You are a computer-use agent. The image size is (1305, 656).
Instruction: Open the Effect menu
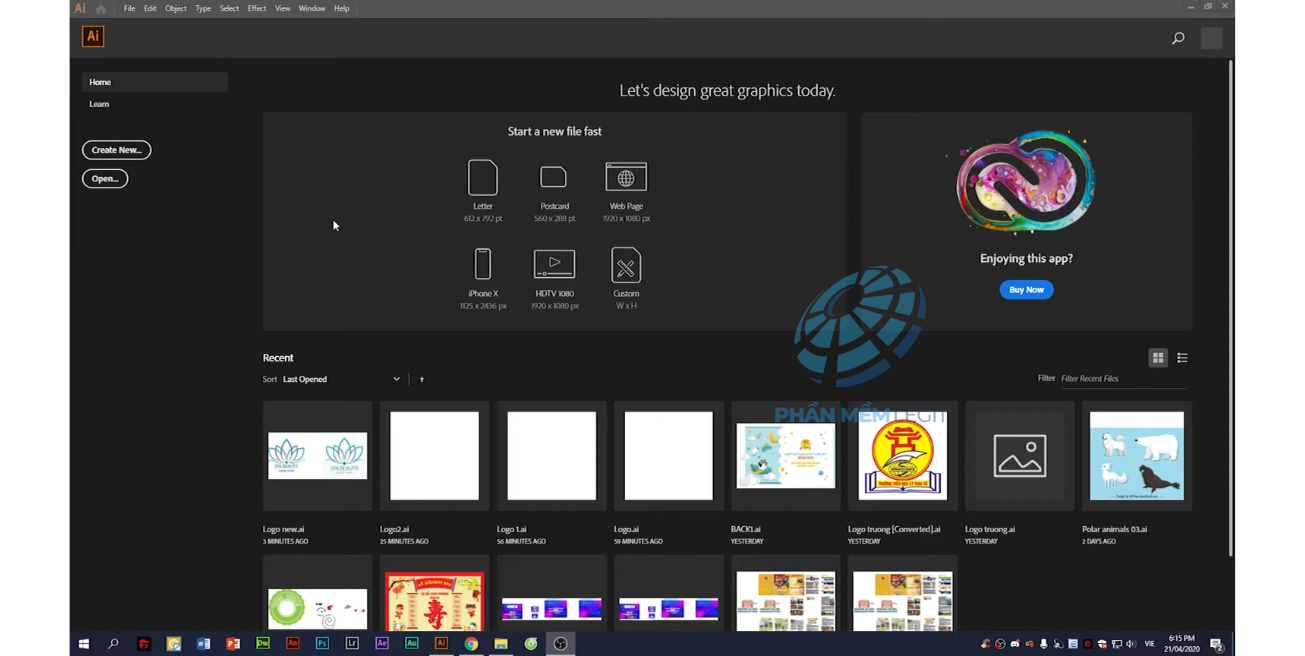pos(257,8)
